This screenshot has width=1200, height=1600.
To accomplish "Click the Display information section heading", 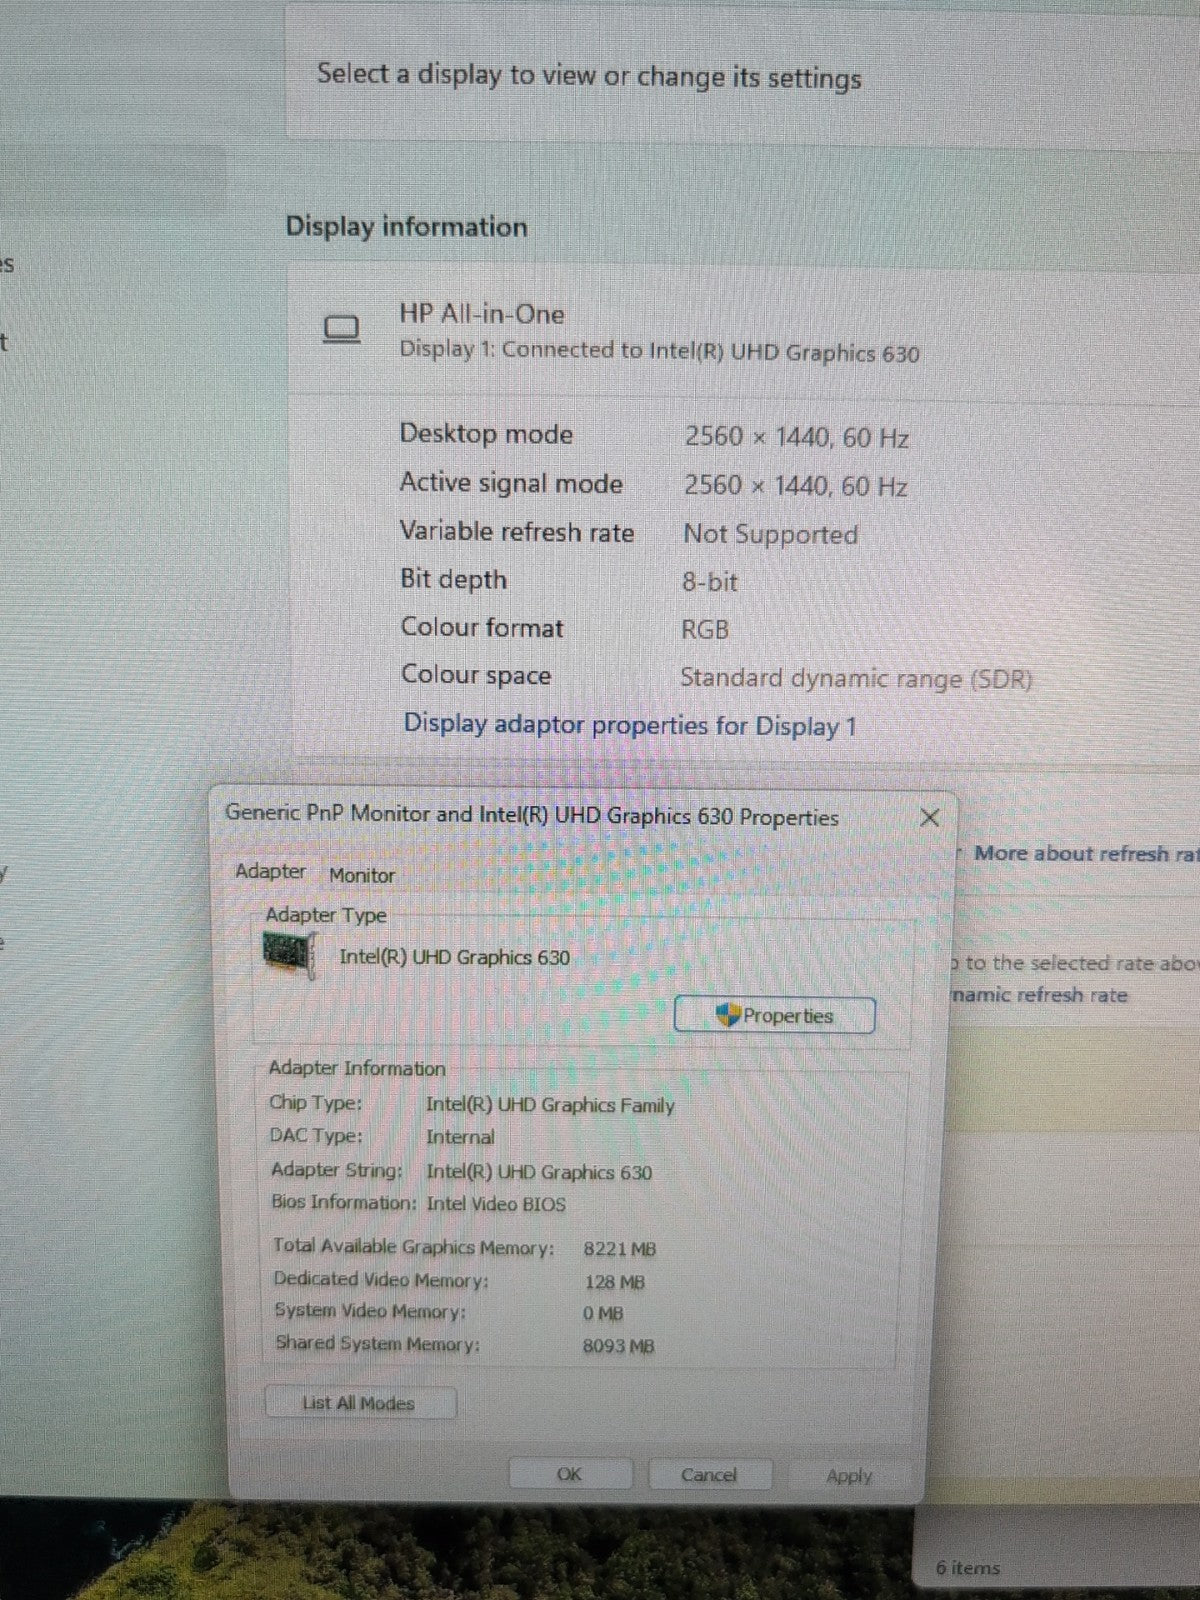I will click(x=406, y=226).
